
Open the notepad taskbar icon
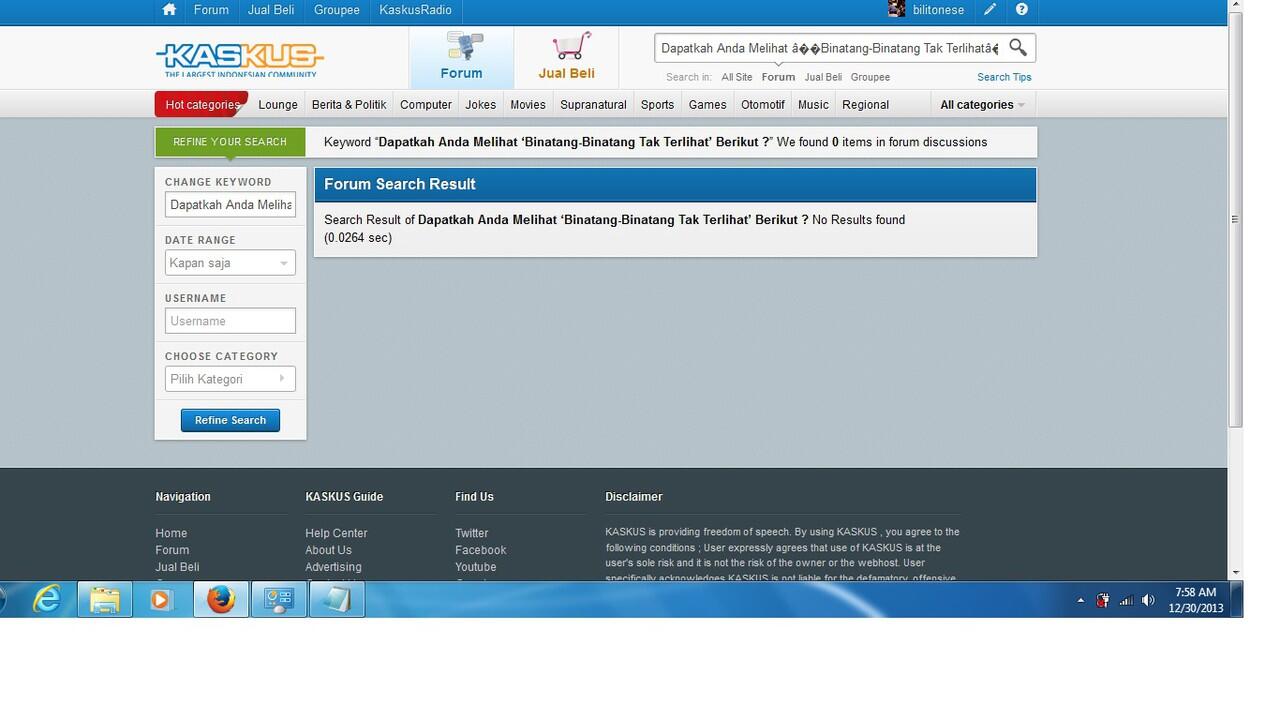click(x=337, y=599)
